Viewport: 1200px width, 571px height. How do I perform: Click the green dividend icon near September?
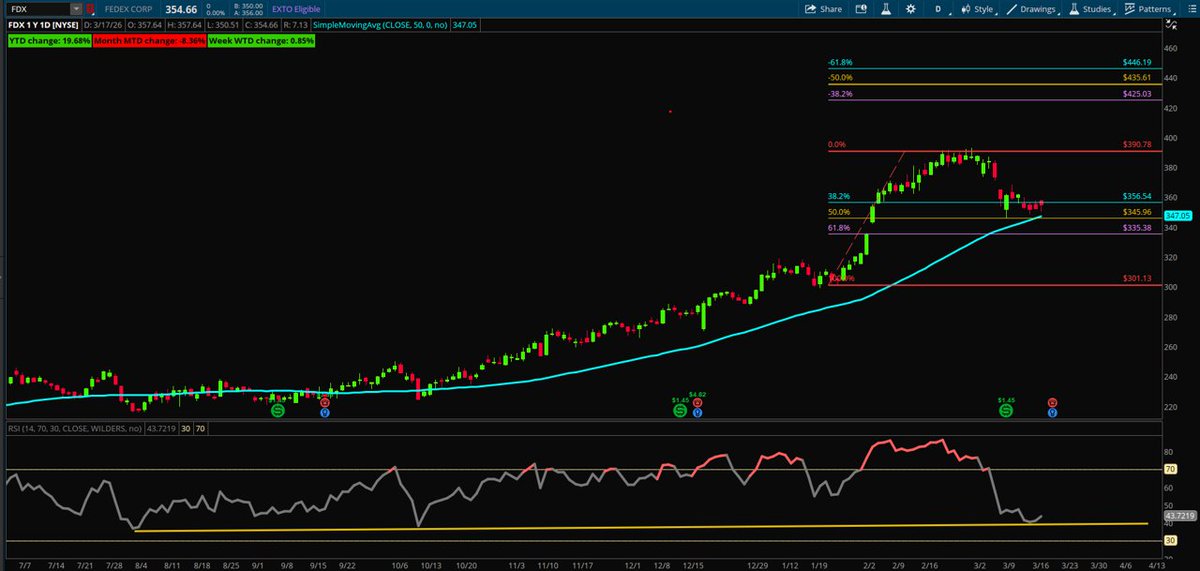(279, 410)
